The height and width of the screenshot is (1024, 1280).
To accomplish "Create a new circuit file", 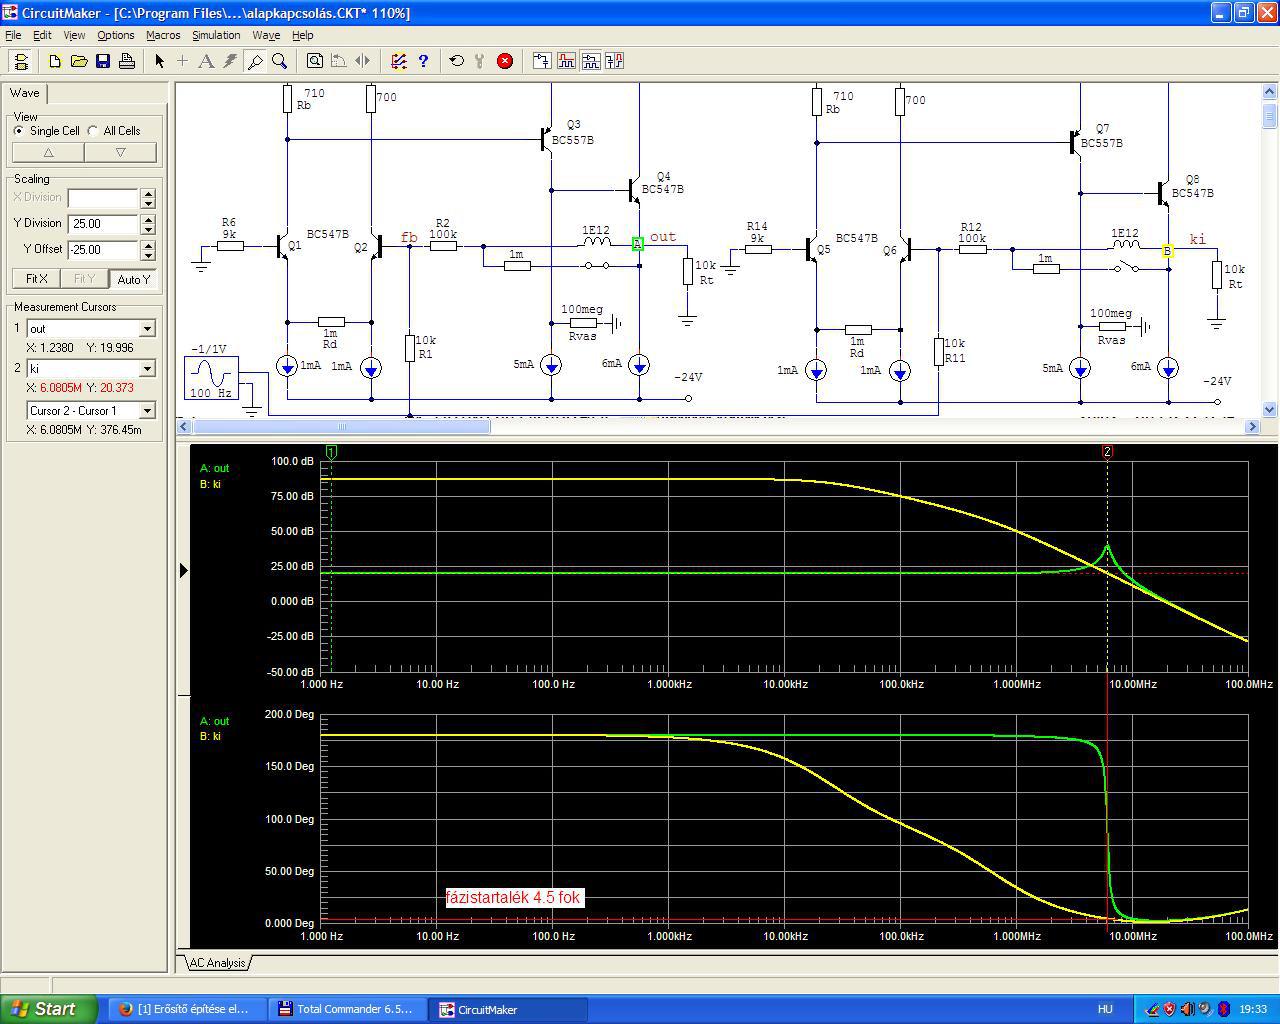I will 55,61.
